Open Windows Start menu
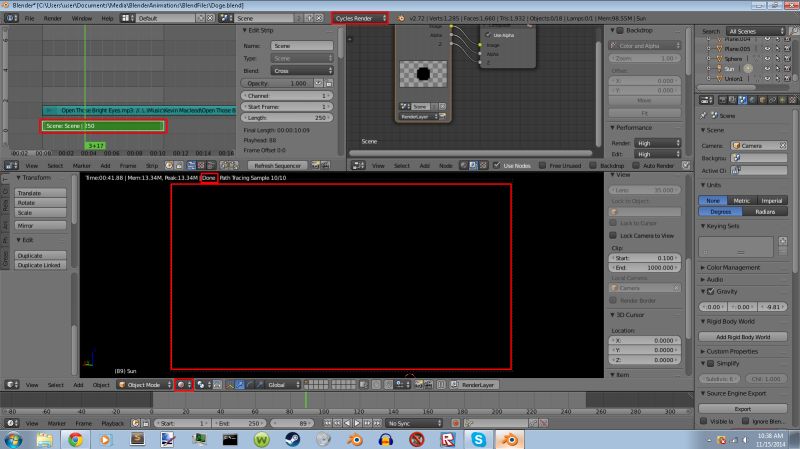Viewport: 800px width, 449px height. (13, 439)
